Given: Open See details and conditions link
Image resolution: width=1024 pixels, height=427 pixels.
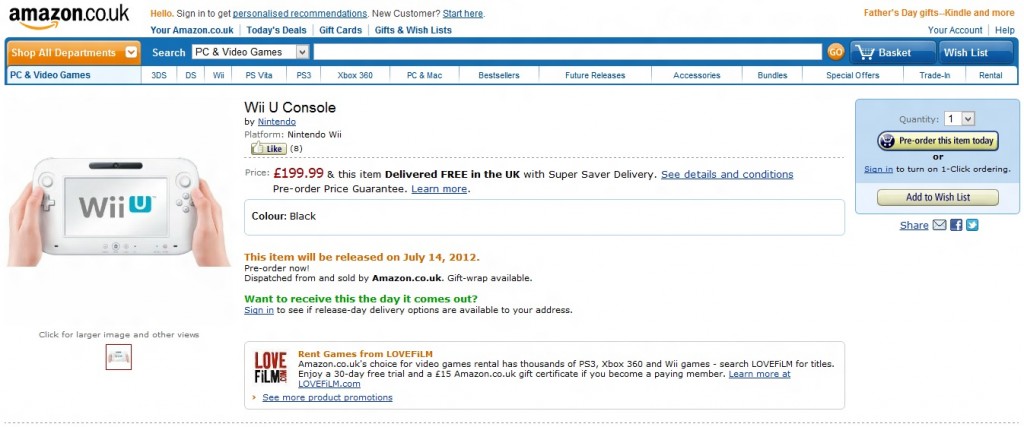Looking at the screenshot, I should 727,174.
